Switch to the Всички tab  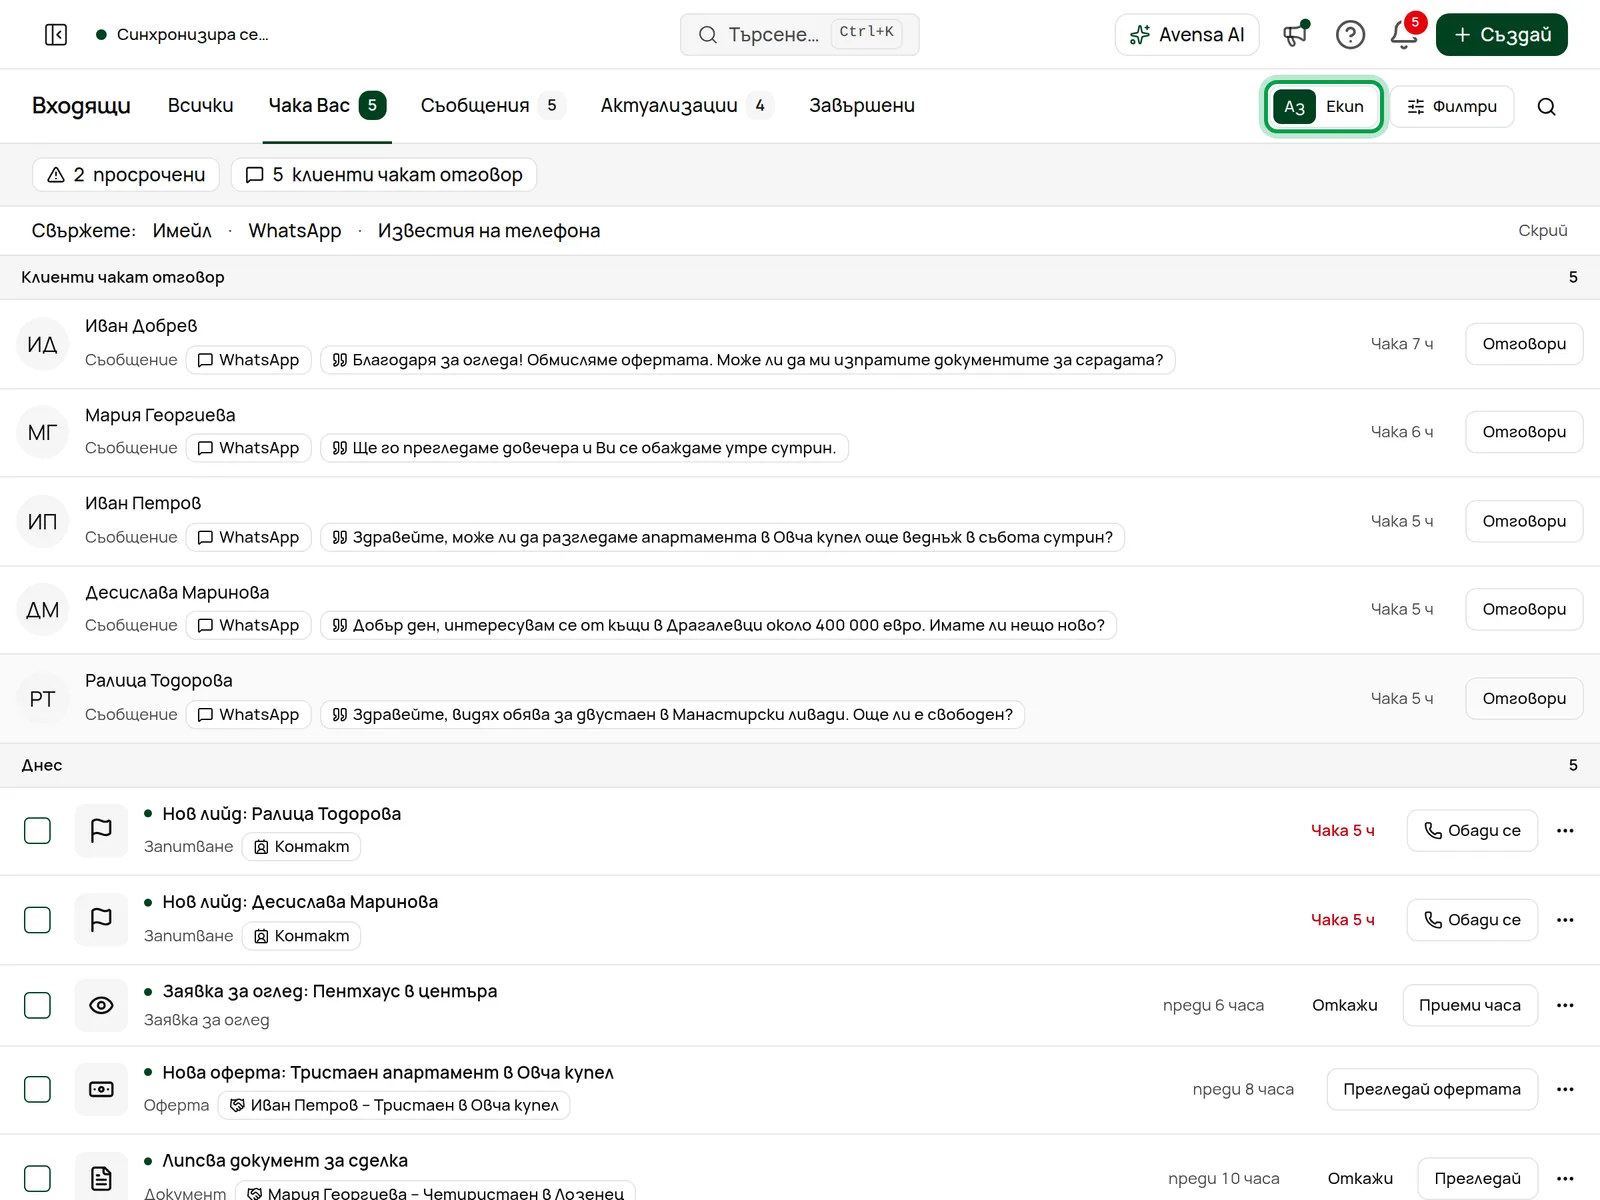[x=200, y=106]
